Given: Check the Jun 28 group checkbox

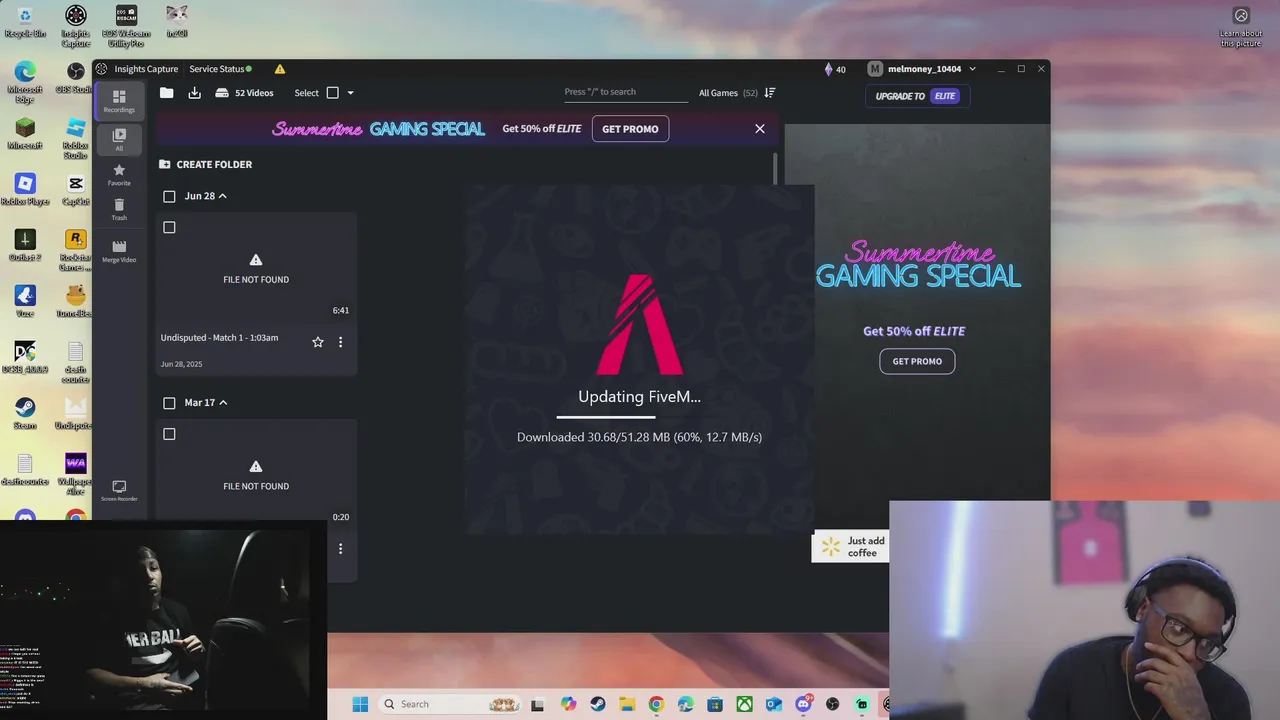Looking at the screenshot, I should click(169, 196).
